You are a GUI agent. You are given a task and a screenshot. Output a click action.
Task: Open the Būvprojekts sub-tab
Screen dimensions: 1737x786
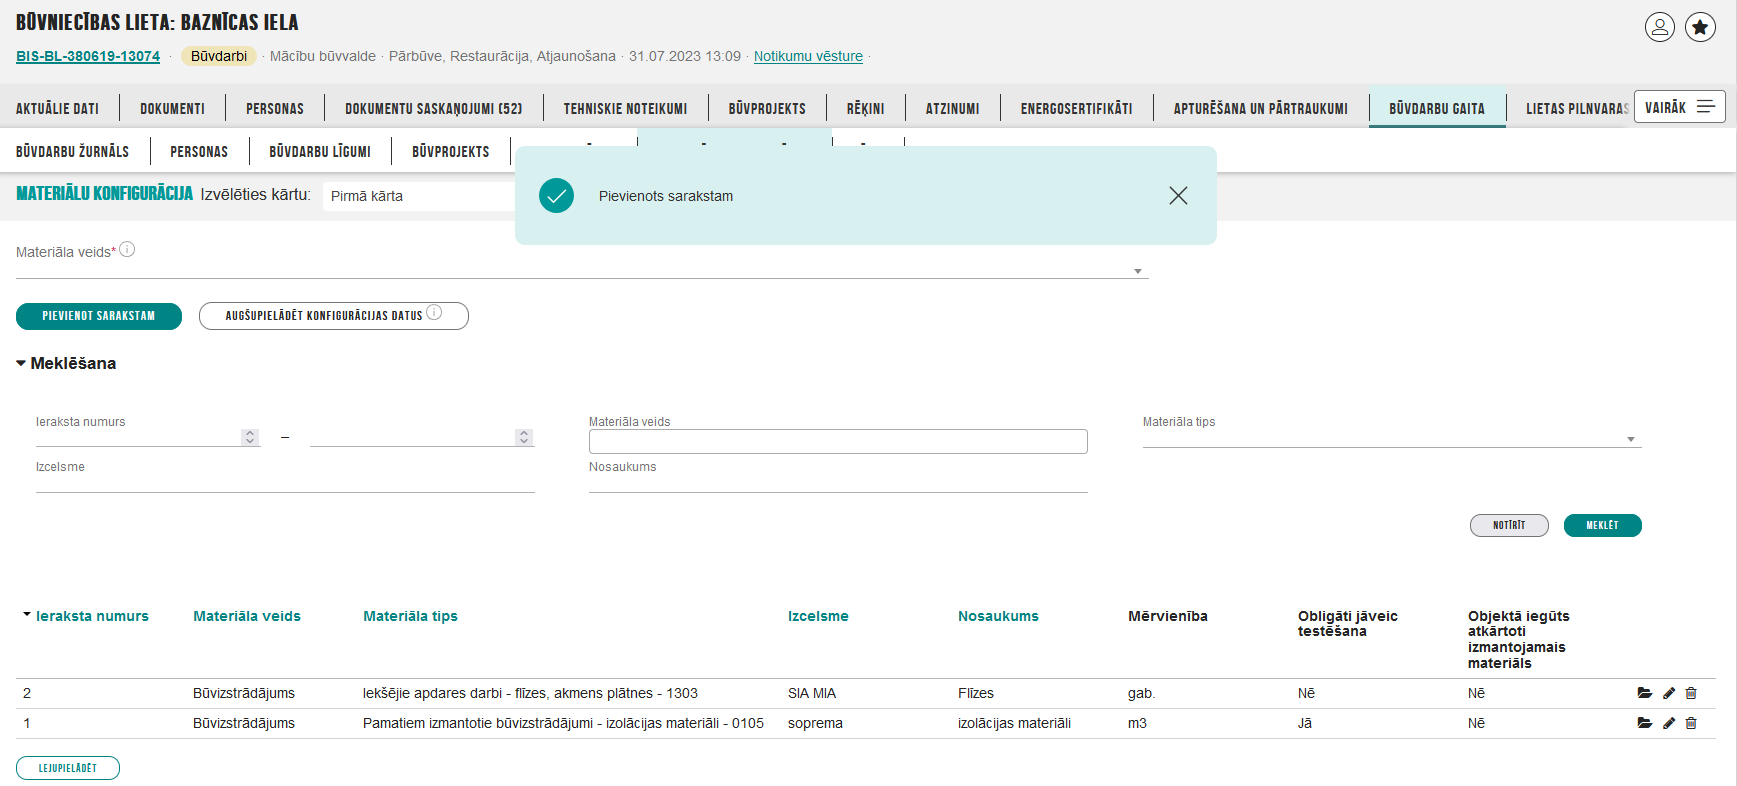(x=451, y=151)
